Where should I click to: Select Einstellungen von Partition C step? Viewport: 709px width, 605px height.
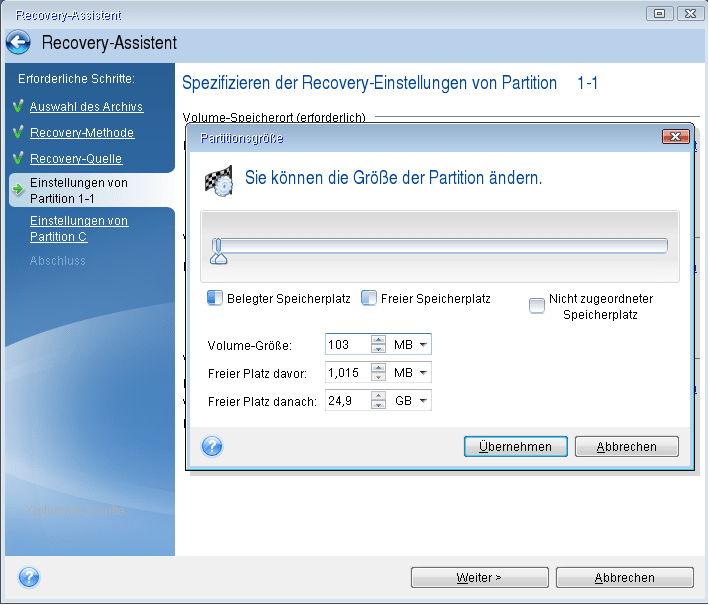[78, 228]
